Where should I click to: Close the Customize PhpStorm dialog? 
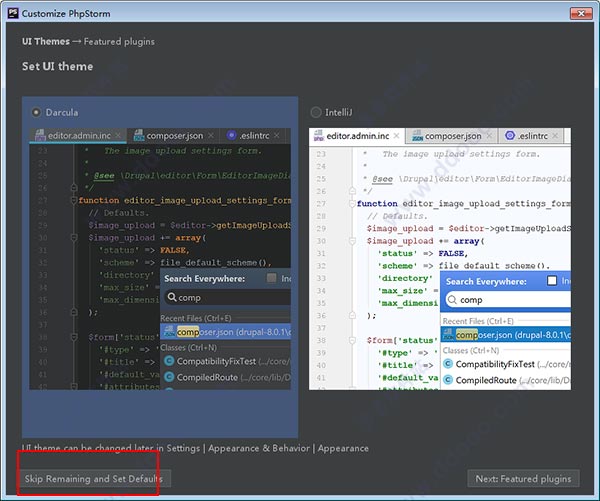click(580, 13)
